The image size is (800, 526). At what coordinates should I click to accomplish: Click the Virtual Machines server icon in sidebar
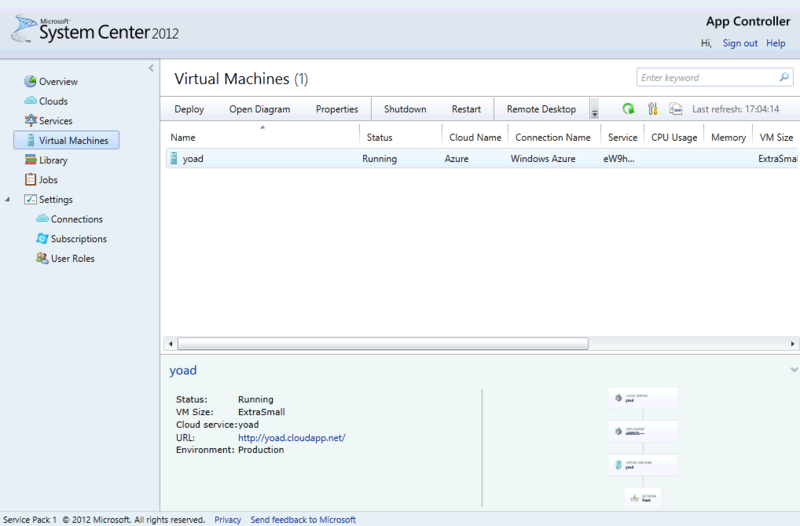[31, 140]
